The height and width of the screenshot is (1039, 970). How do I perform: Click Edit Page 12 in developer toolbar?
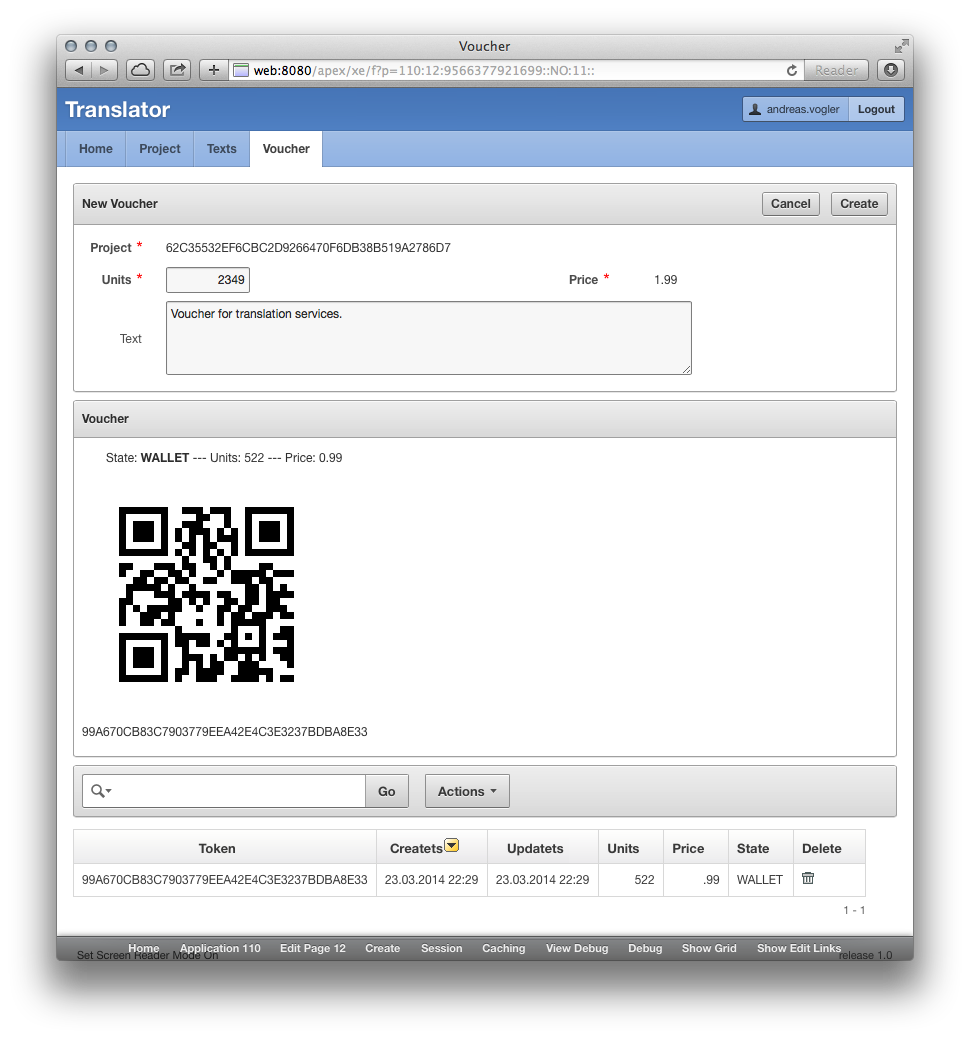coord(313,948)
